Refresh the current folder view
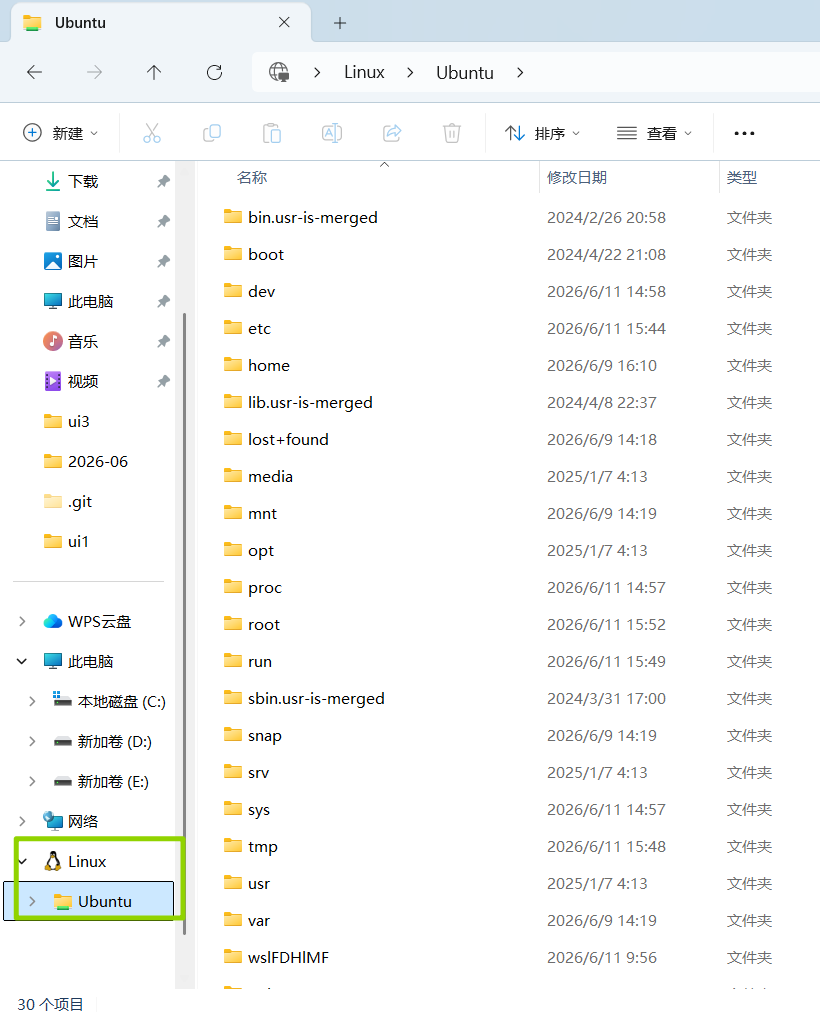The height and width of the screenshot is (1016, 820). pyautogui.click(x=214, y=72)
